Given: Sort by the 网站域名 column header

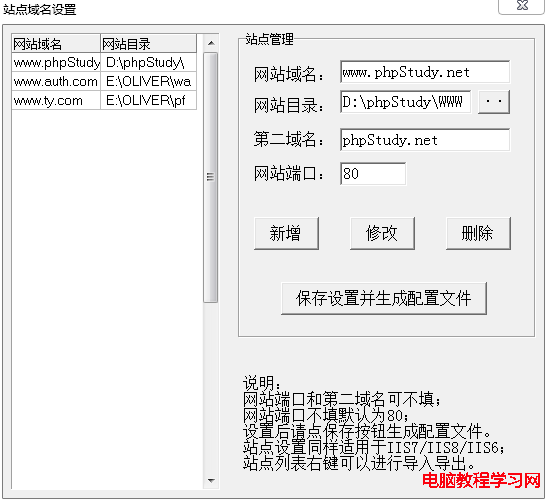Looking at the screenshot, I should (56, 44).
